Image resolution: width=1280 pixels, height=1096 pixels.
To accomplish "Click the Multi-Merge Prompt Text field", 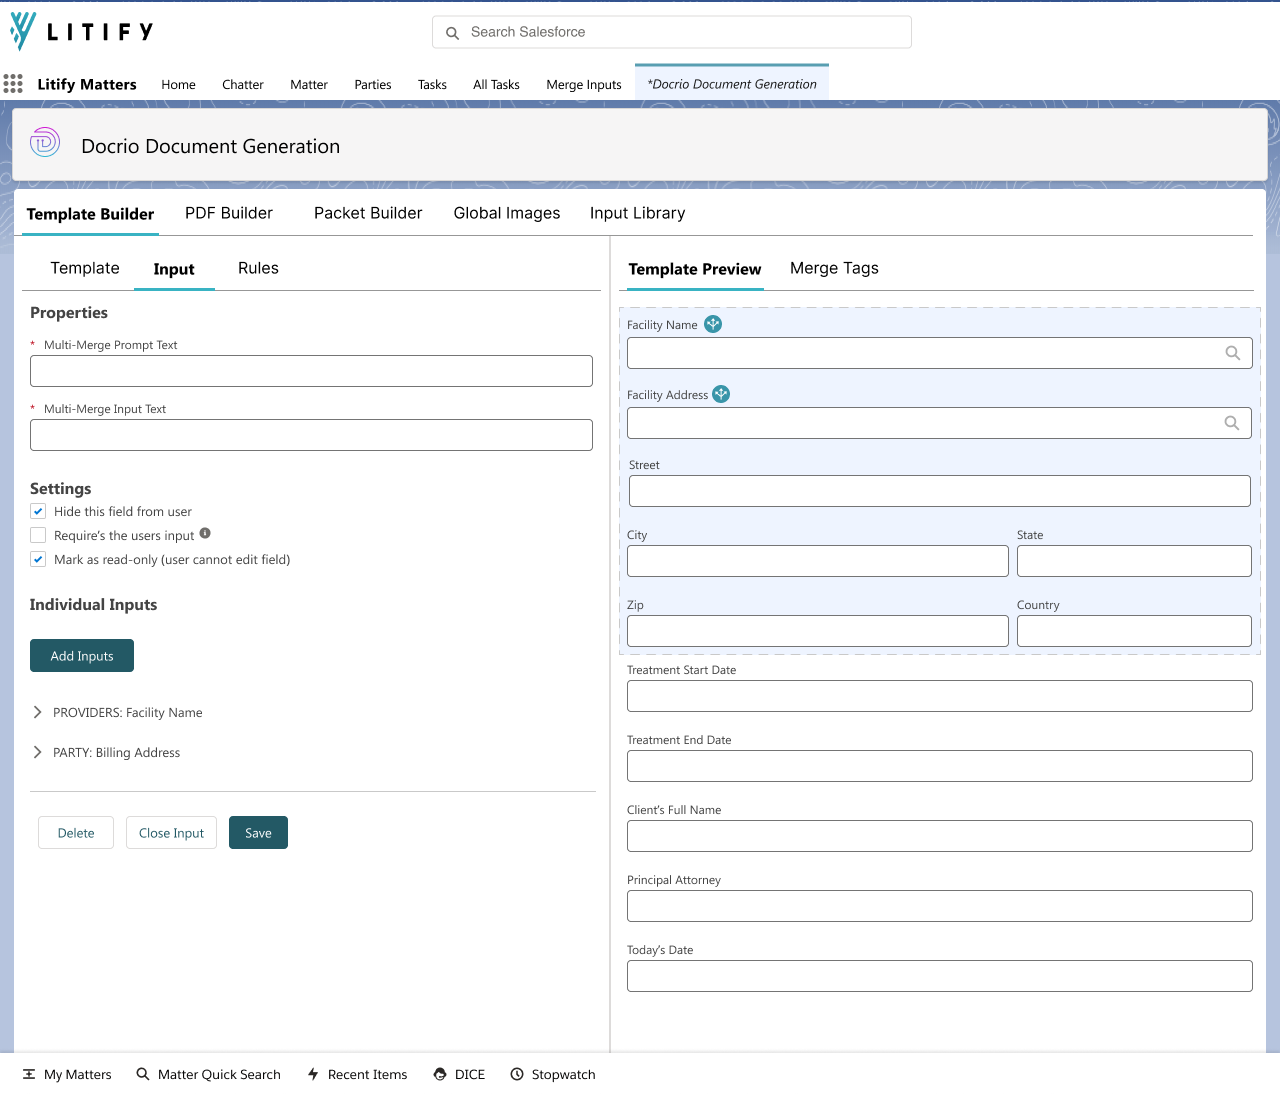I will 311,371.
